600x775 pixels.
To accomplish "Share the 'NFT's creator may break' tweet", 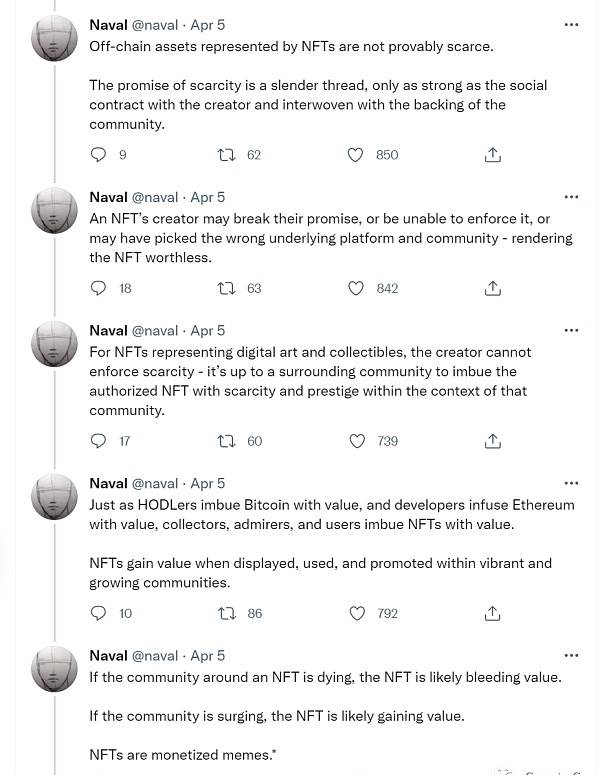I will [492, 288].
